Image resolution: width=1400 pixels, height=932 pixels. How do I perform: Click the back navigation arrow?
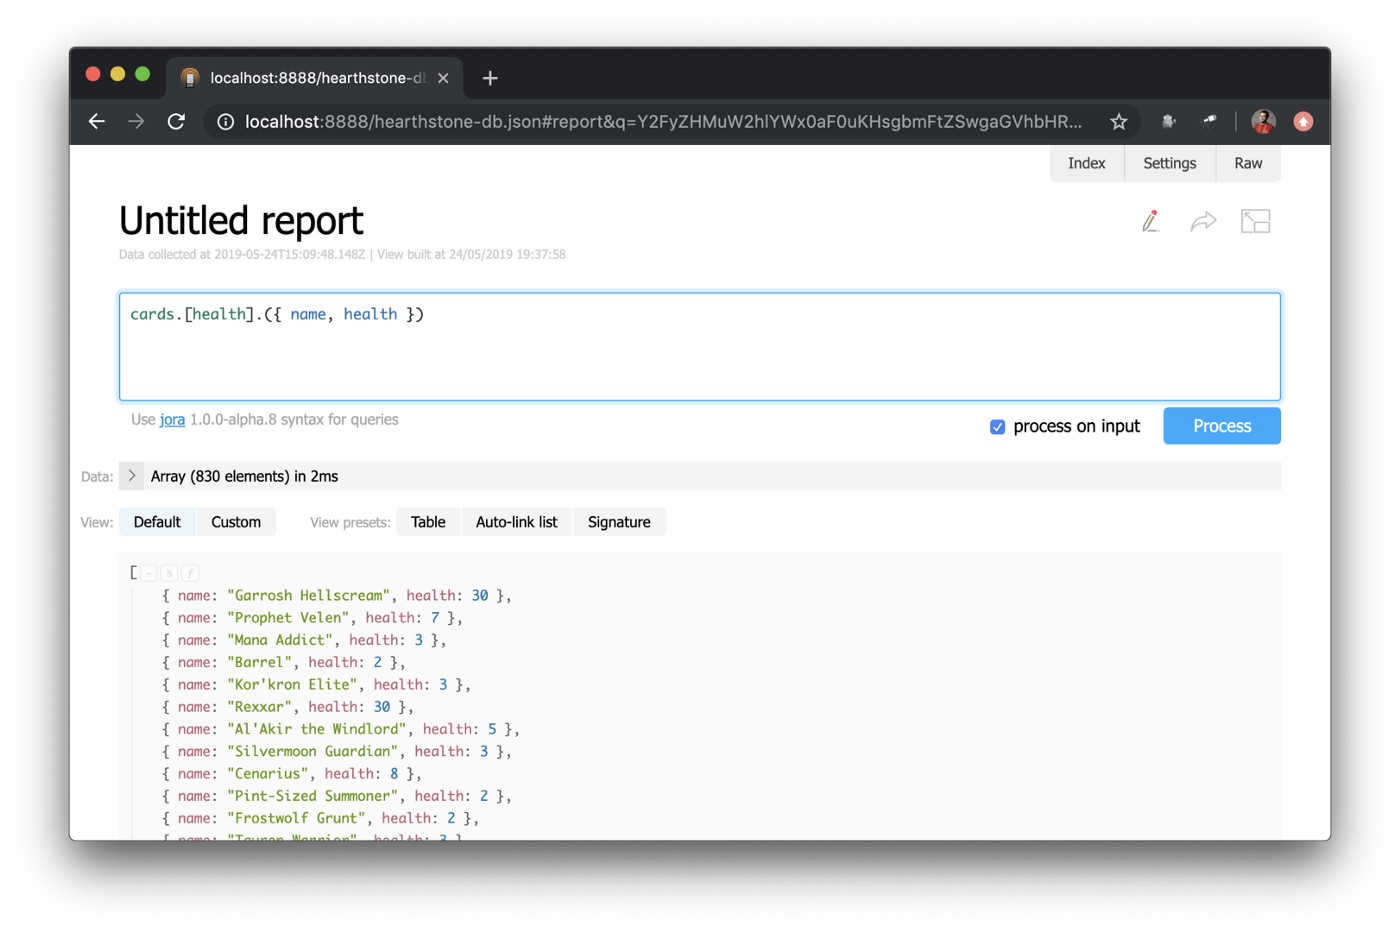(97, 122)
